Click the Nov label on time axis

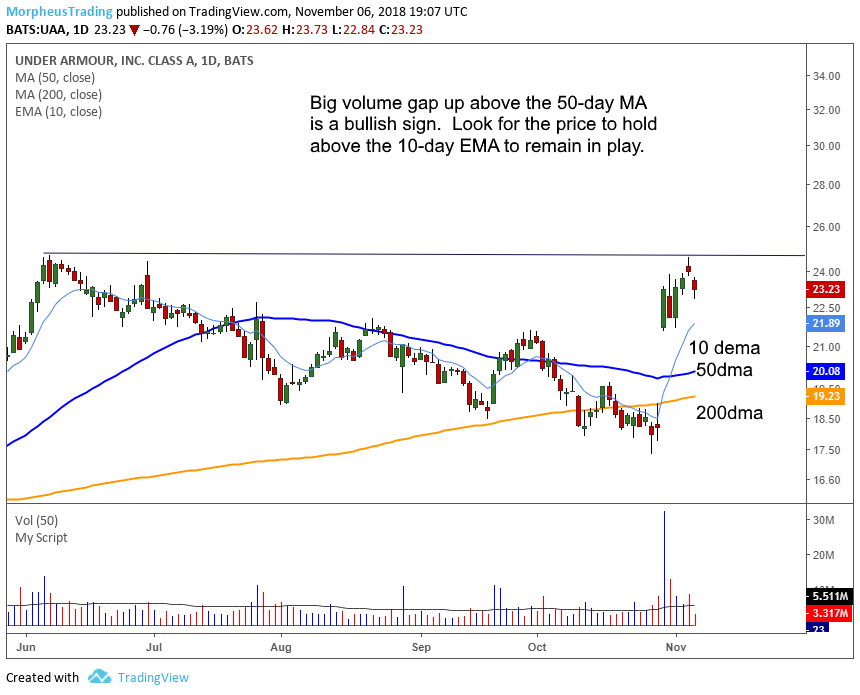pyautogui.click(x=676, y=647)
